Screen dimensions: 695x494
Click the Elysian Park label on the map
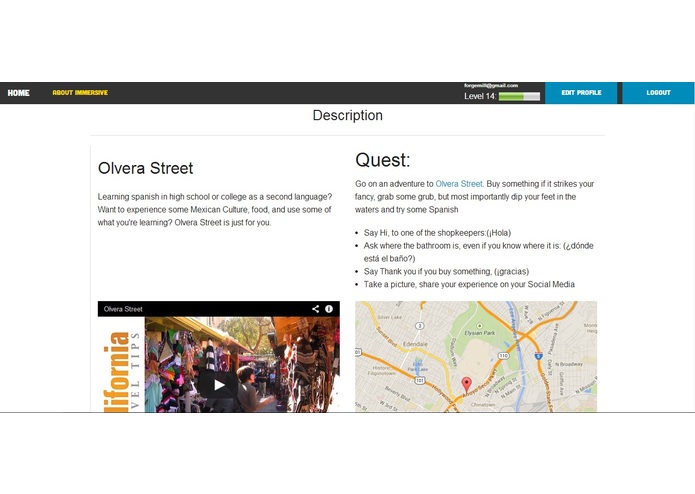tap(480, 332)
